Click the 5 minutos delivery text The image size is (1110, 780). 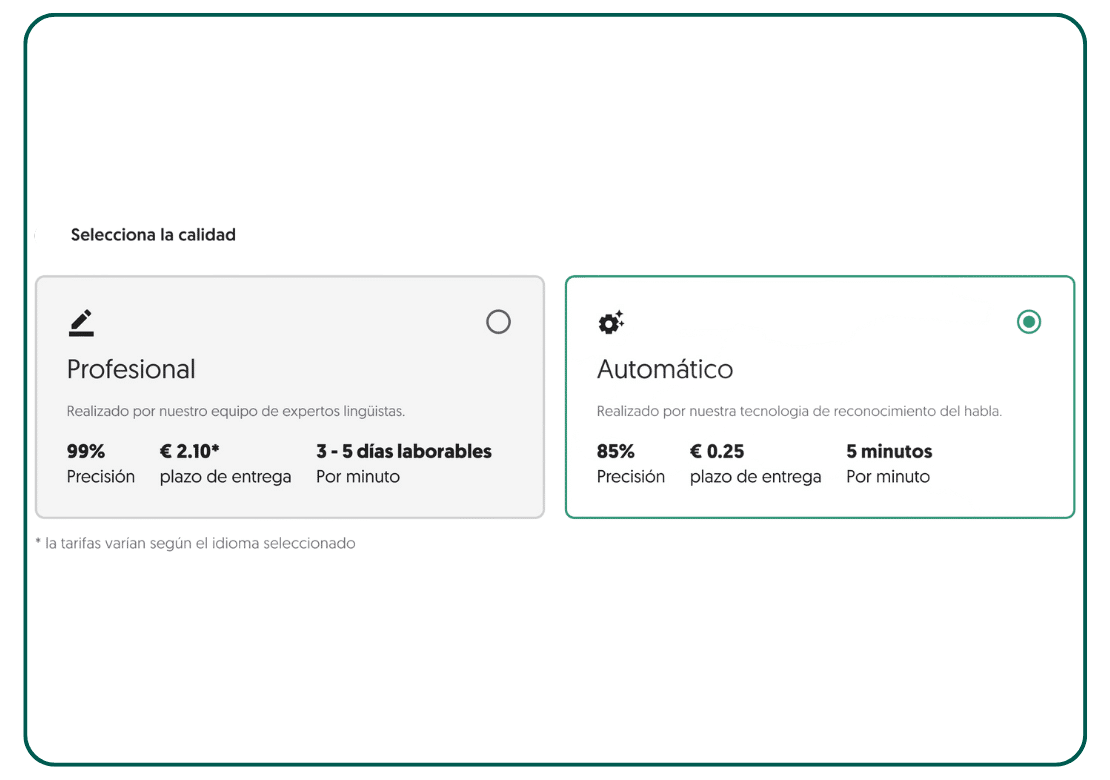[x=889, y=451]
